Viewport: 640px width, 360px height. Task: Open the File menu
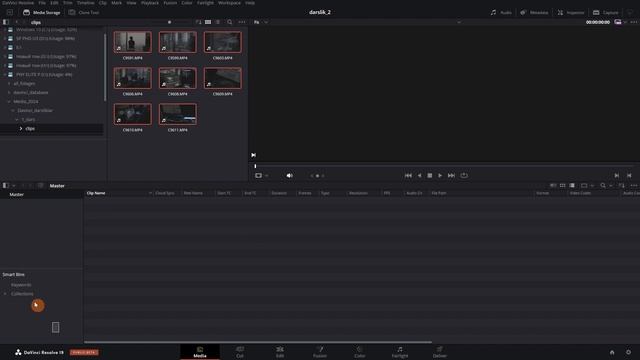42,3
